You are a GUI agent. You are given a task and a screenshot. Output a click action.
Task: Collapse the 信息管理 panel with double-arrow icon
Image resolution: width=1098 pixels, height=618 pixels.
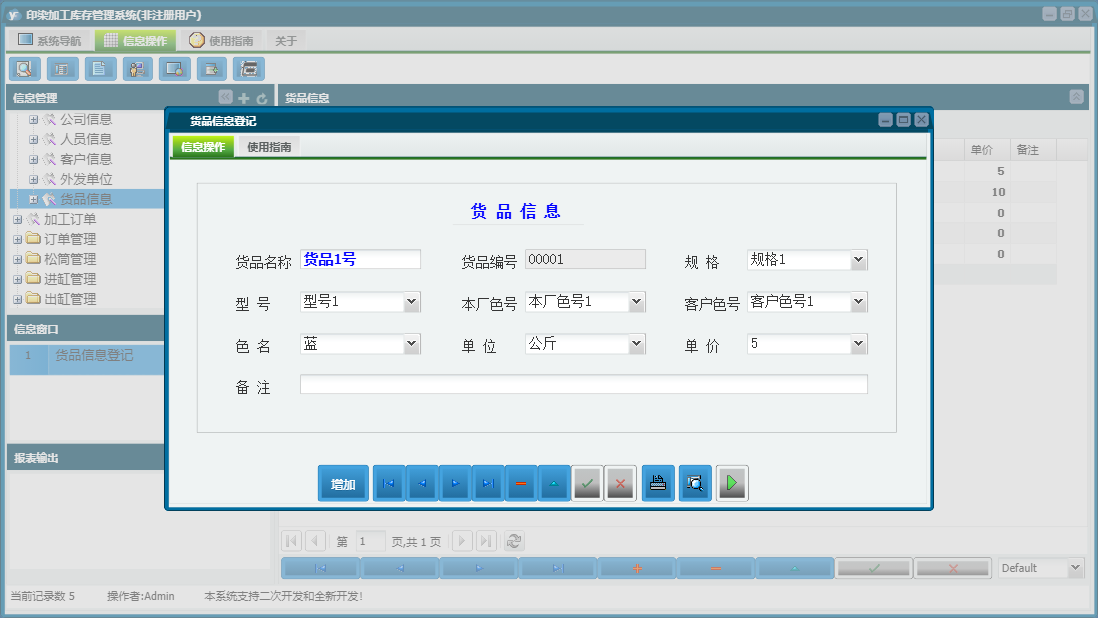225,97
